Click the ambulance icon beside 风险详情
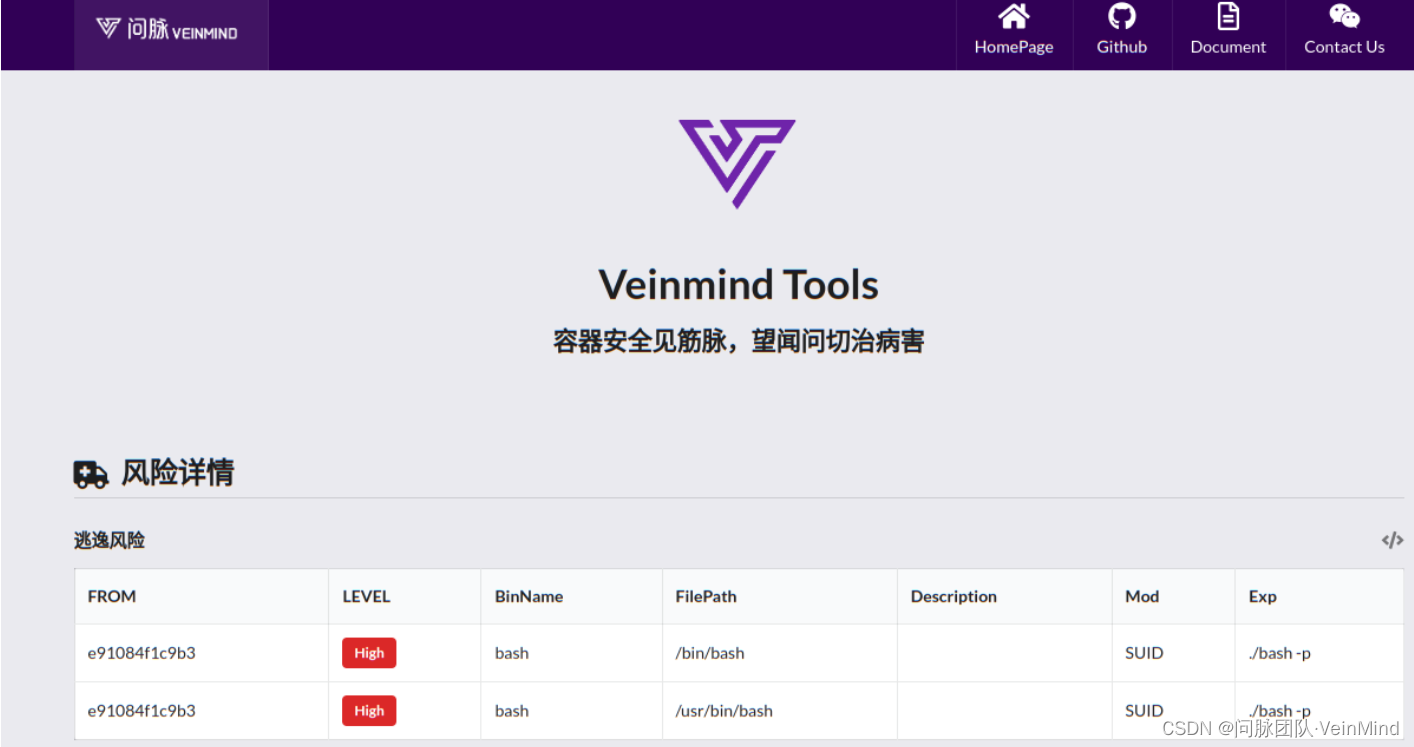1414x747 pixels. click(89, 473)
